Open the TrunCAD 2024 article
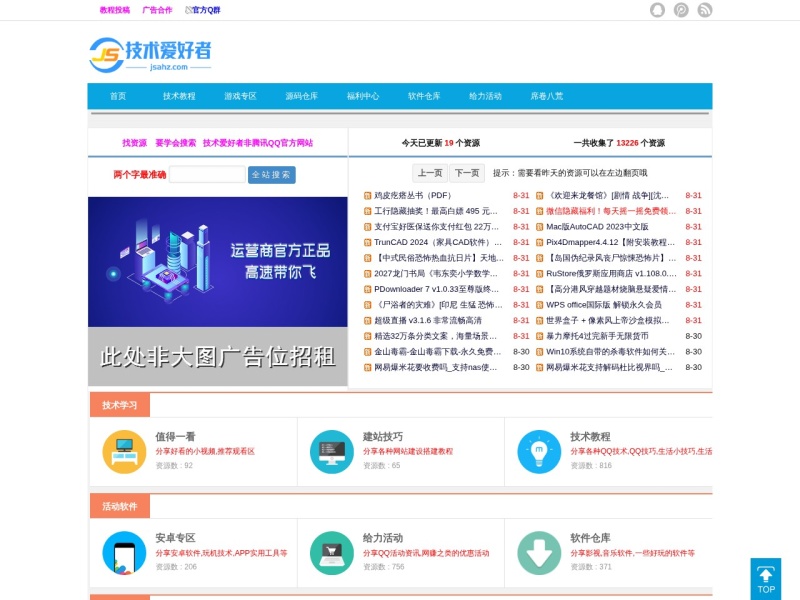Image resolution: width=800 pixels, height=600 pixels. click(438, 242)
